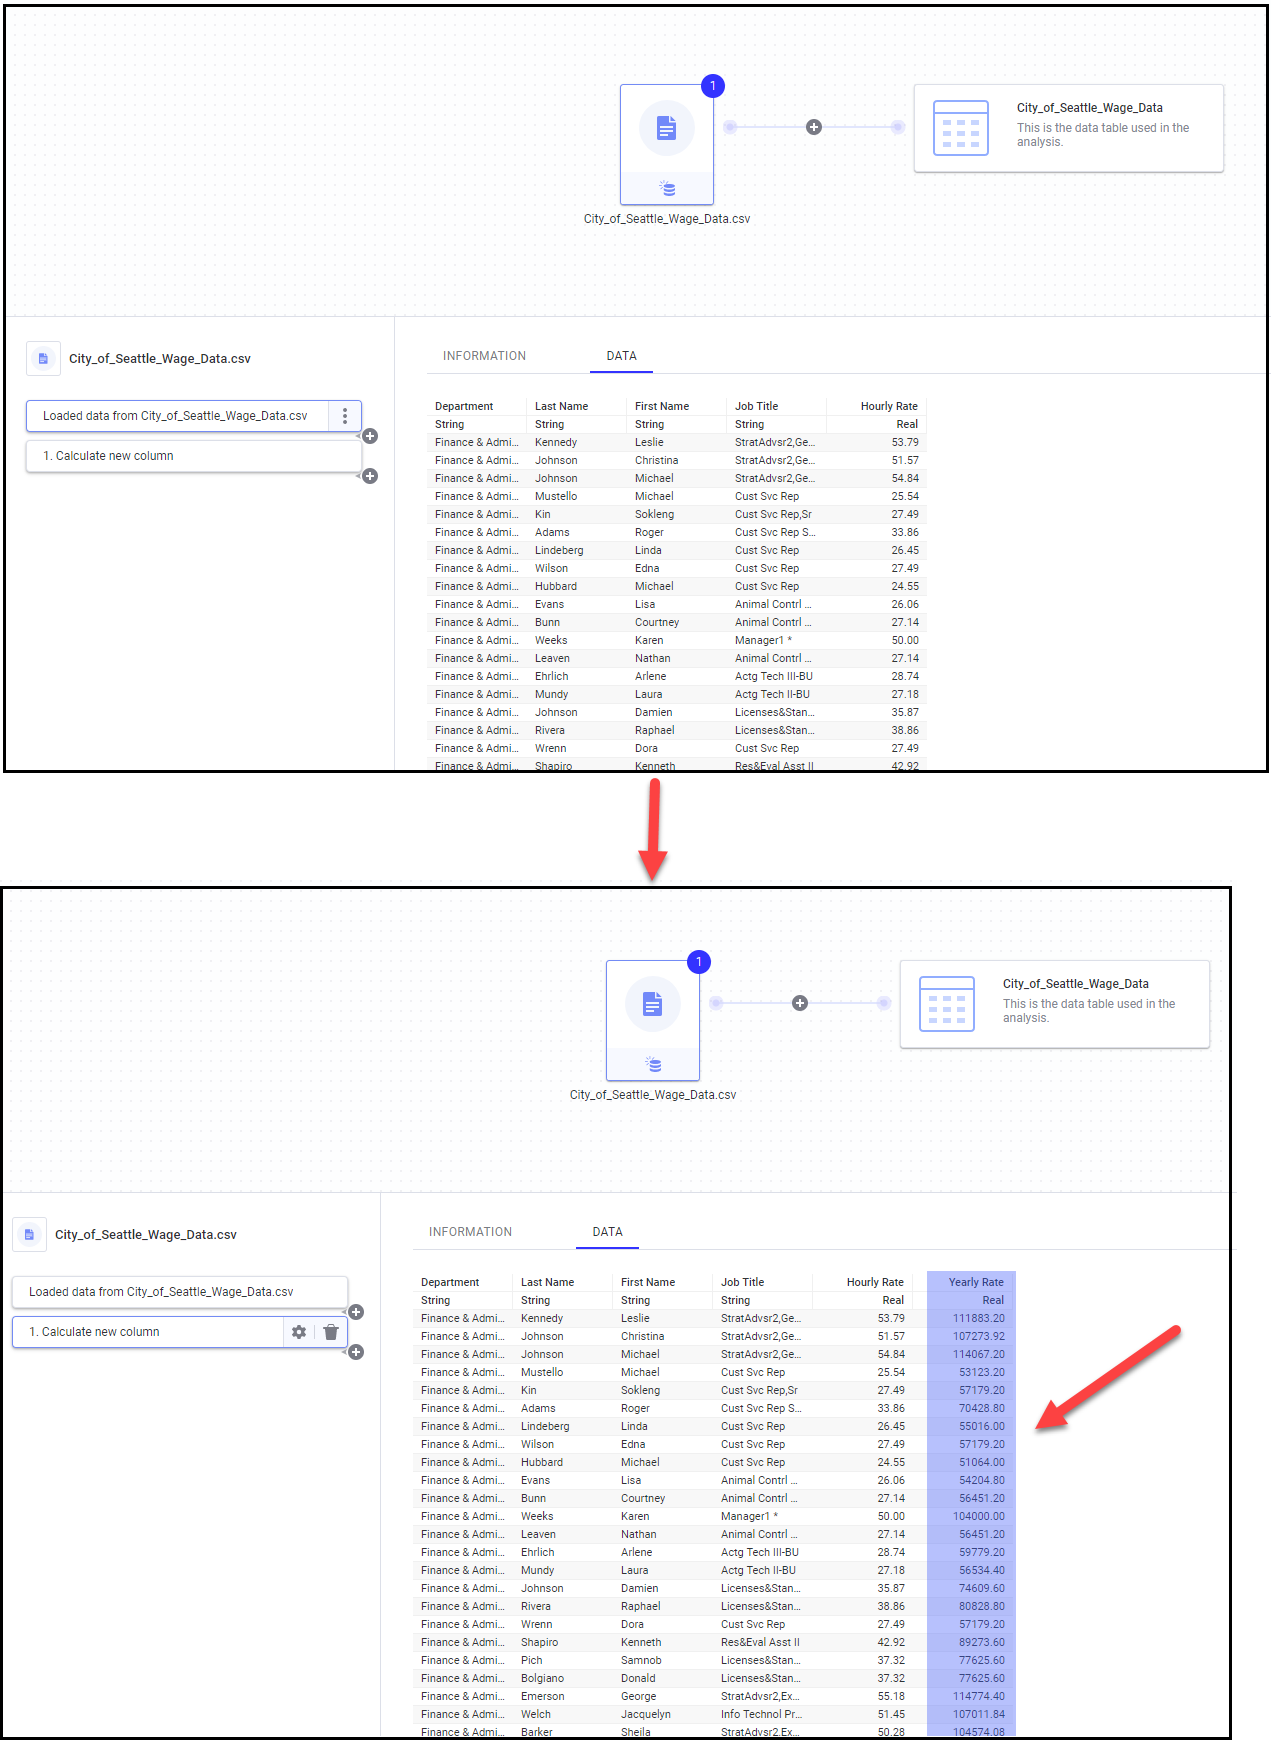Select the Yearly Rate column header

[x=975, y=1282]
